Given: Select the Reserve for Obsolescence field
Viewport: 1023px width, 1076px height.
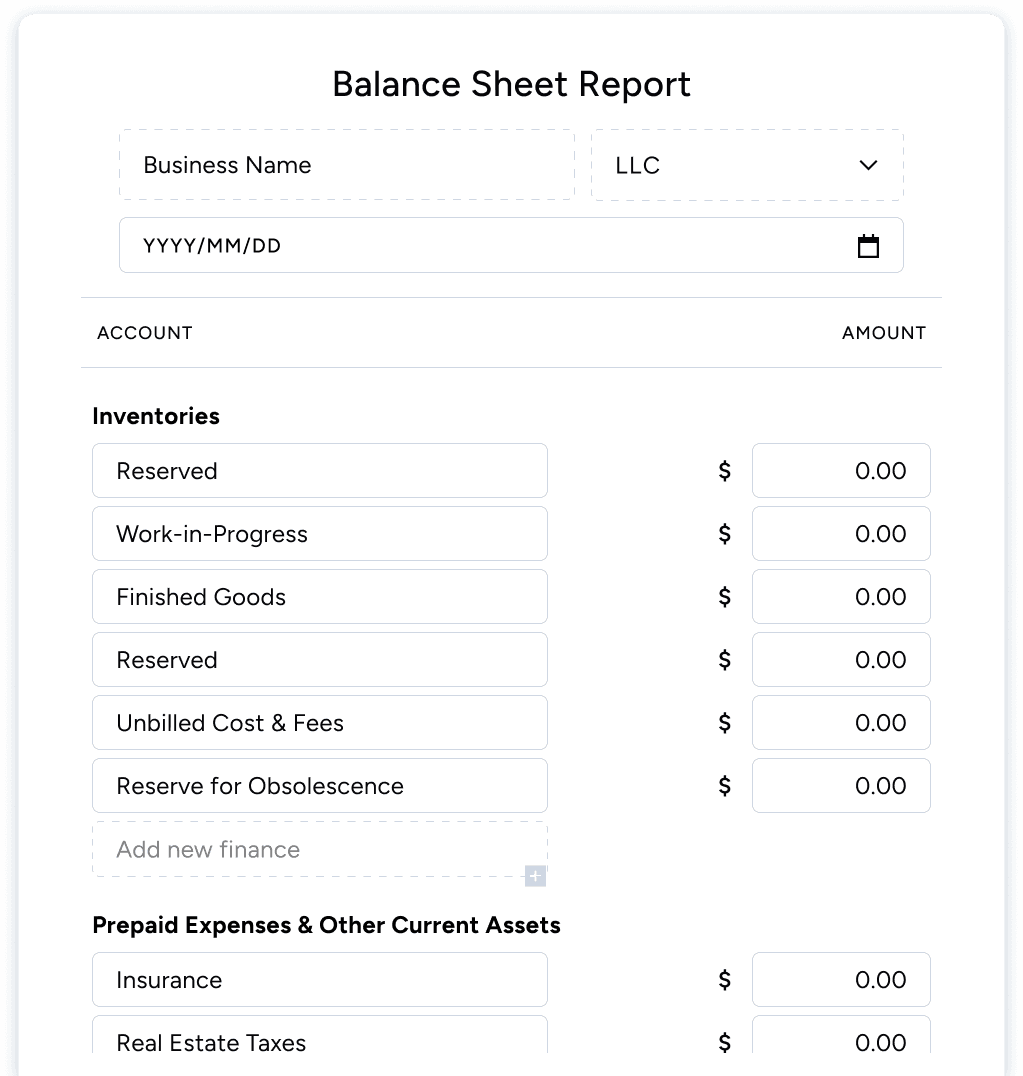Looking at the screenshot, I should coord(319,785).
